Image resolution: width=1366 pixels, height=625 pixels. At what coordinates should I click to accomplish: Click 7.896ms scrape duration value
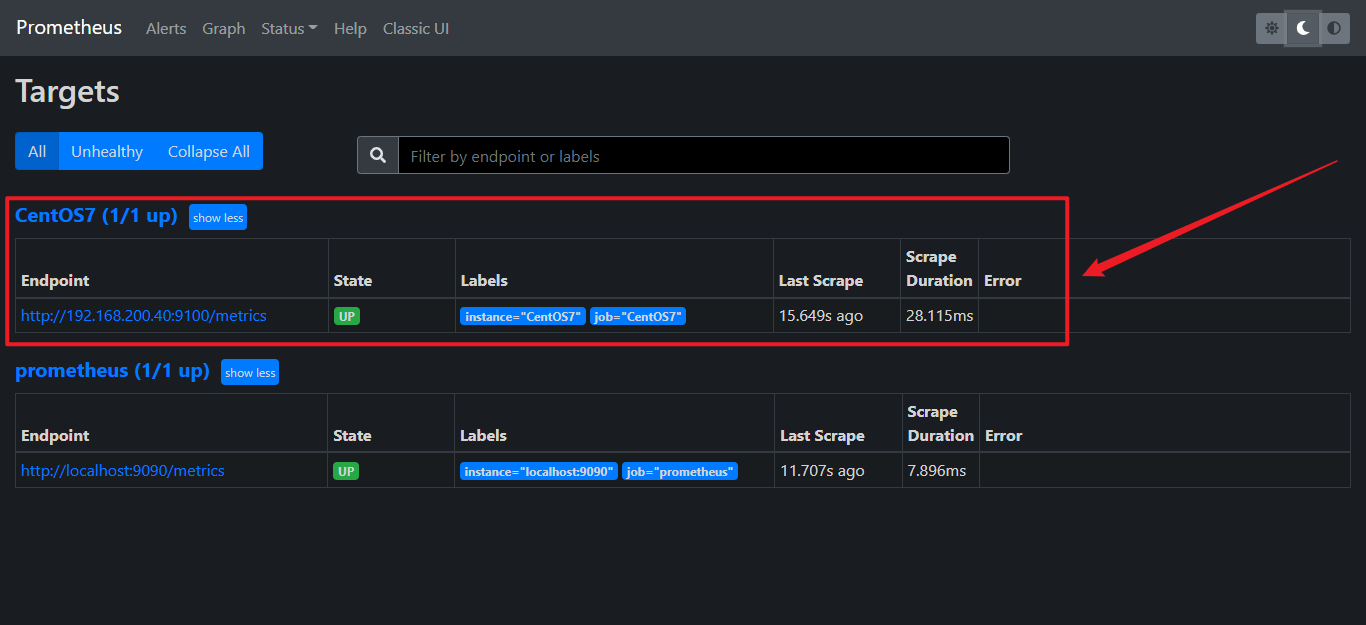[937, 470]
